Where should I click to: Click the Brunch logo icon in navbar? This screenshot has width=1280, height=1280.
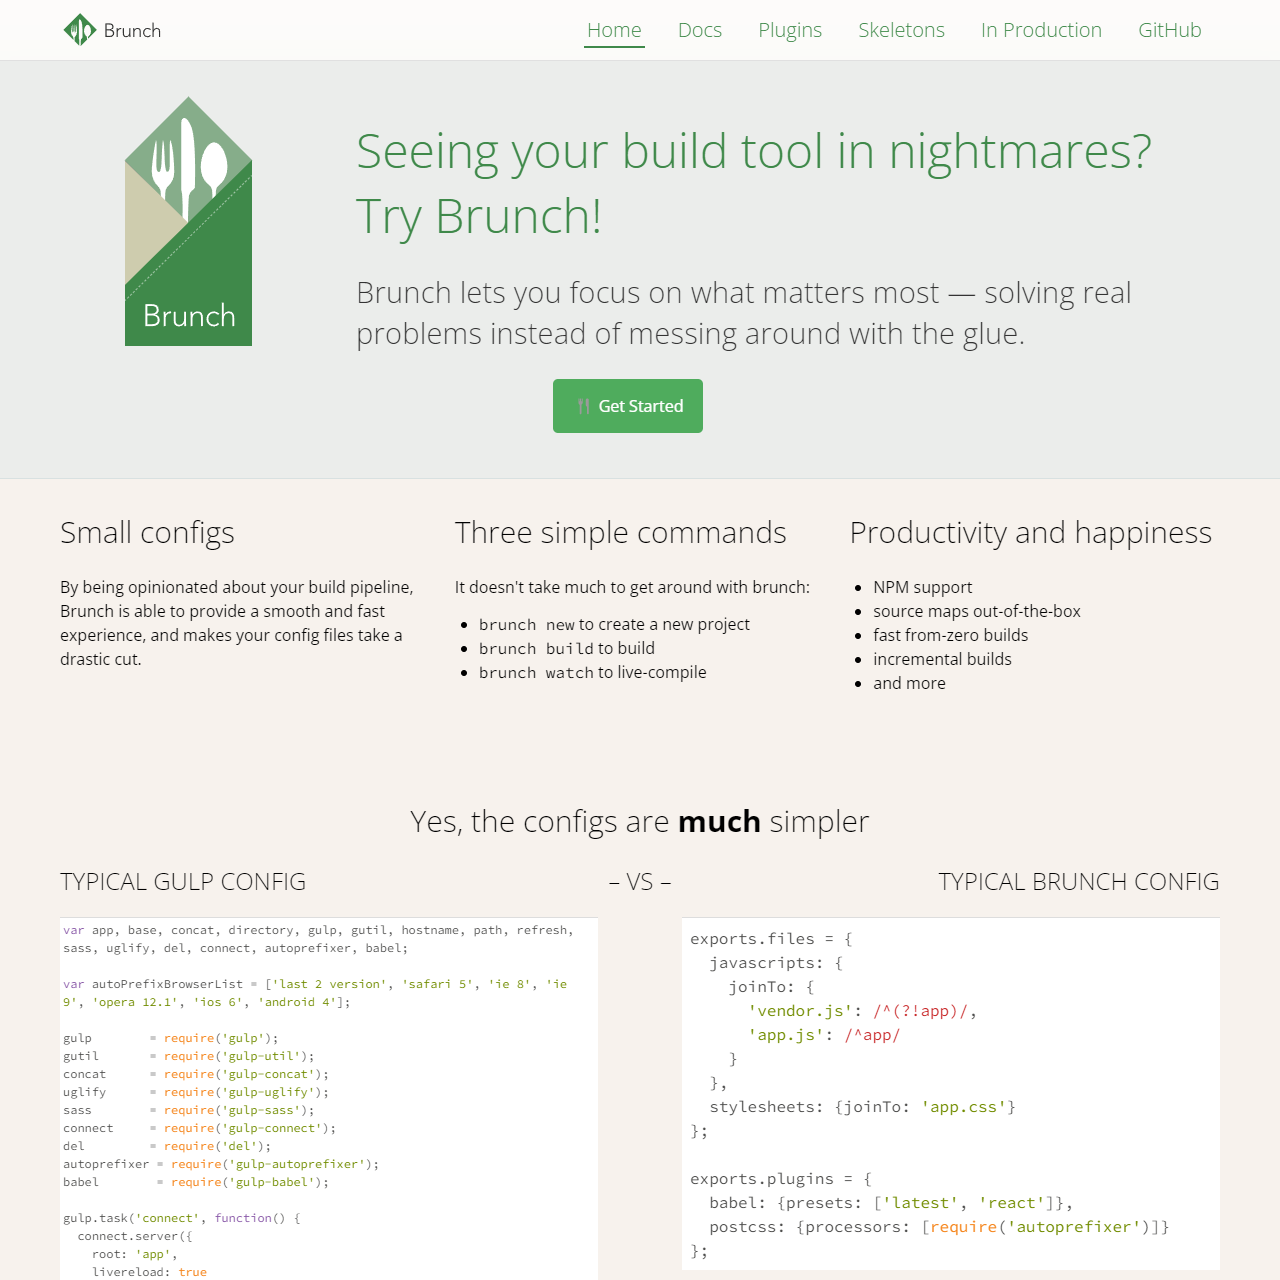(80, 30)
